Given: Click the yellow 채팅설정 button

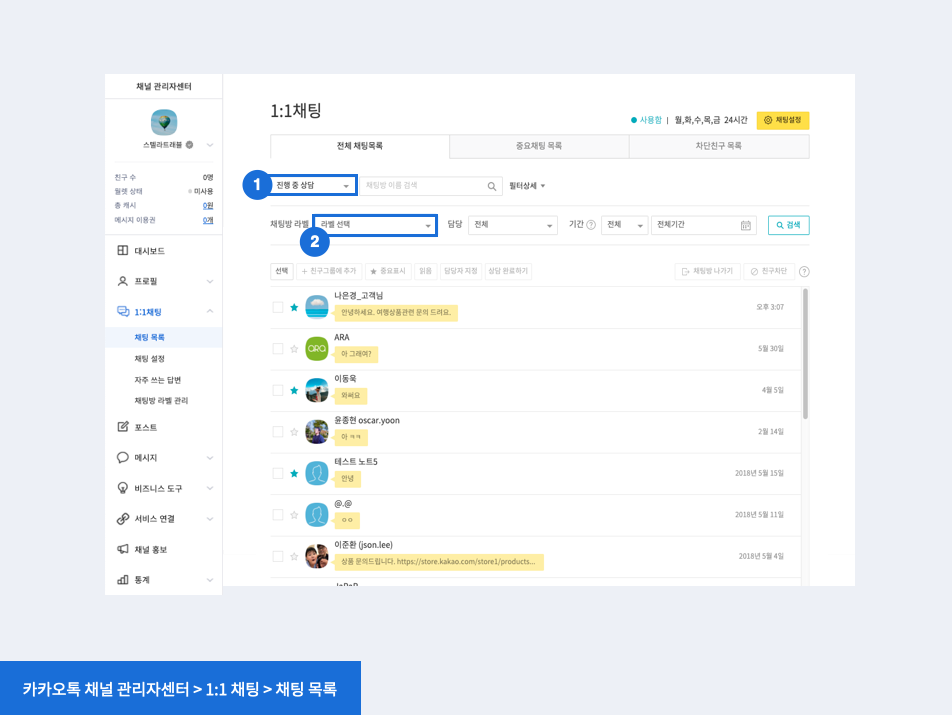Looking at the screenshot, I should [x=783, y=120].
